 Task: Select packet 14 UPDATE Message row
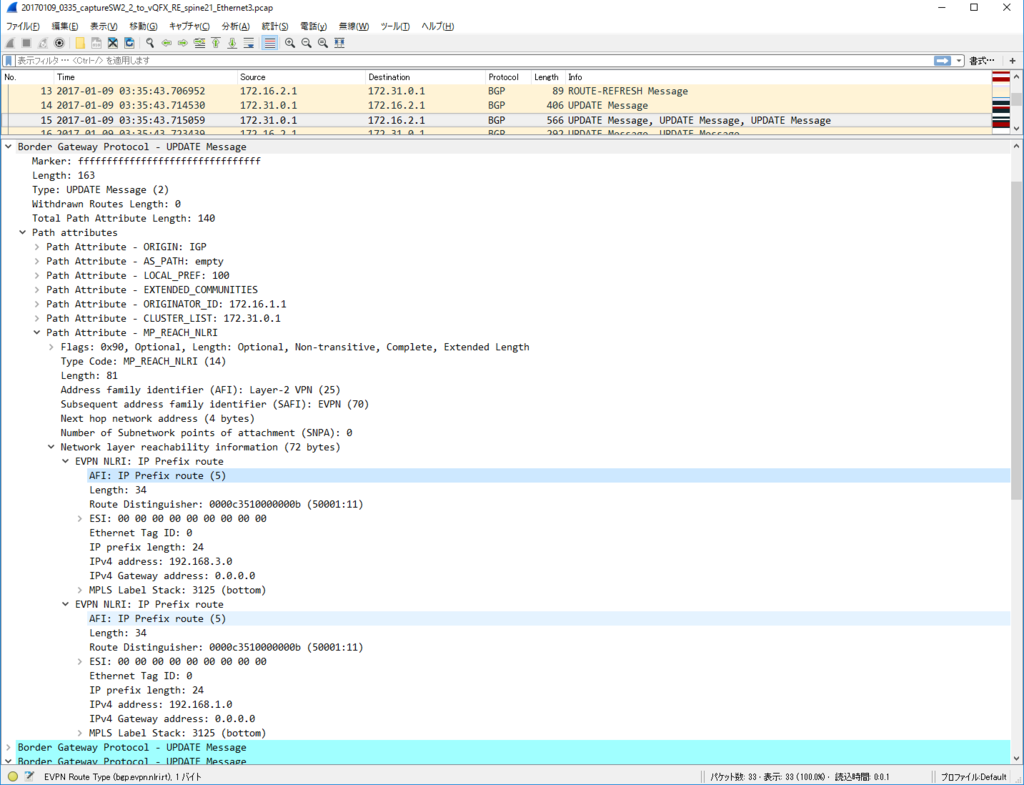click(496, 106)
